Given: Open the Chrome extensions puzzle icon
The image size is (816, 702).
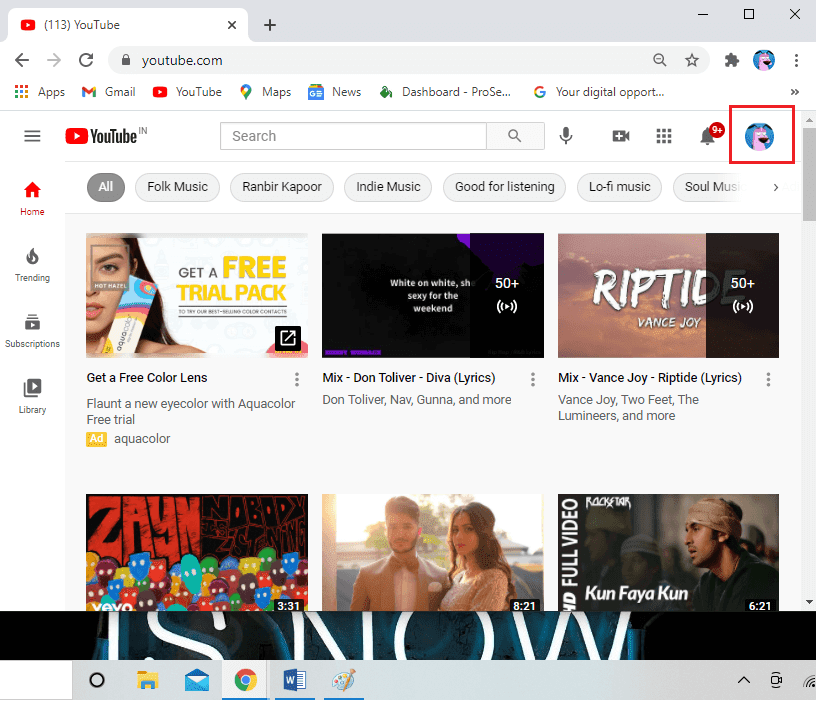Looking at the screenshot, I should pos(732,60).
